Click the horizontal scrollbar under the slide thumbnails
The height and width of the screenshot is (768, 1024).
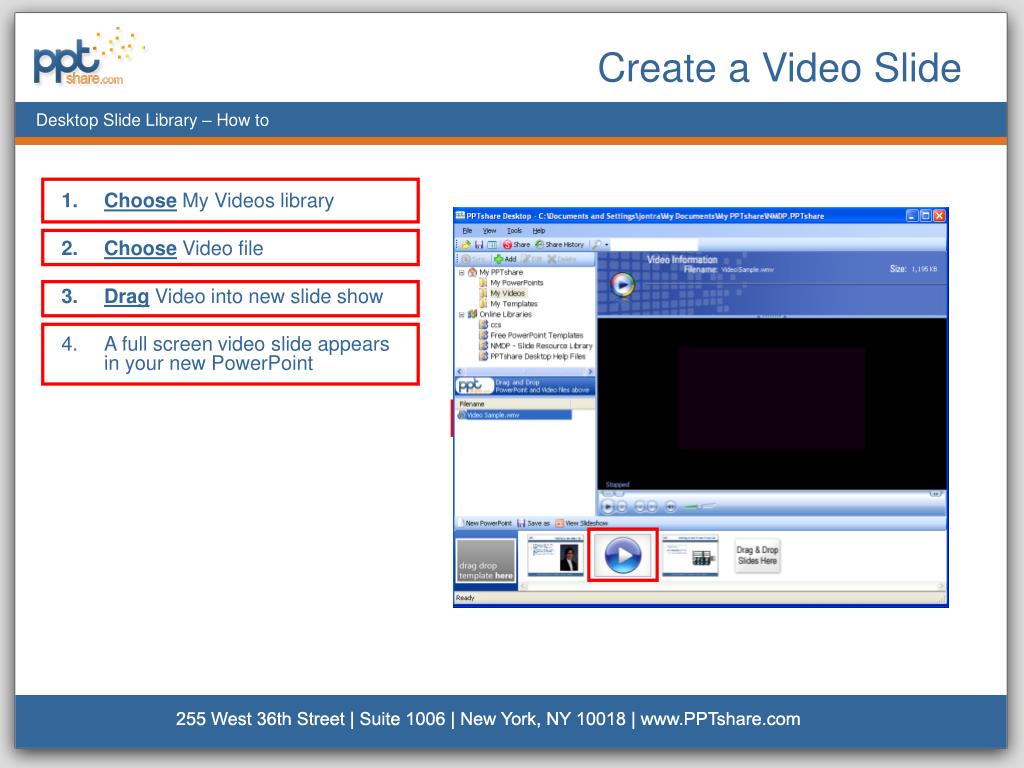(x=731, y=586)
